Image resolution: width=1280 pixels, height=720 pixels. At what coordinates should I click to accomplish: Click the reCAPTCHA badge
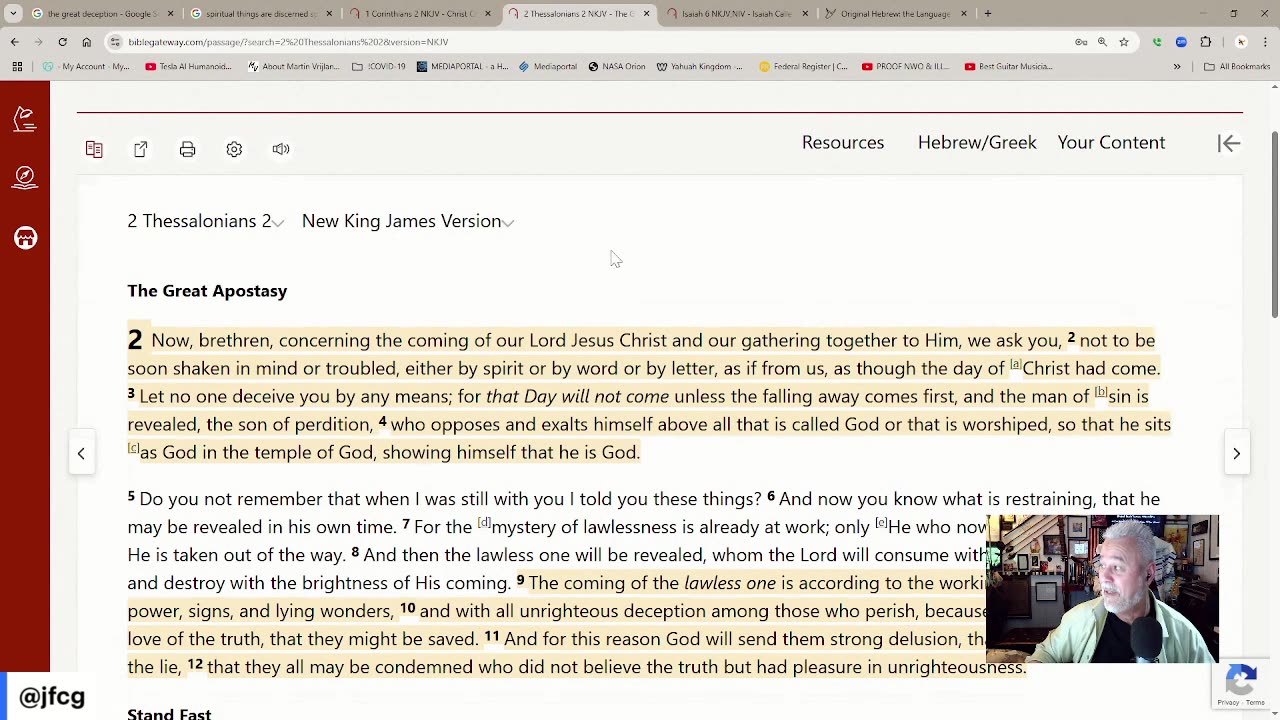coord(1241,682)
